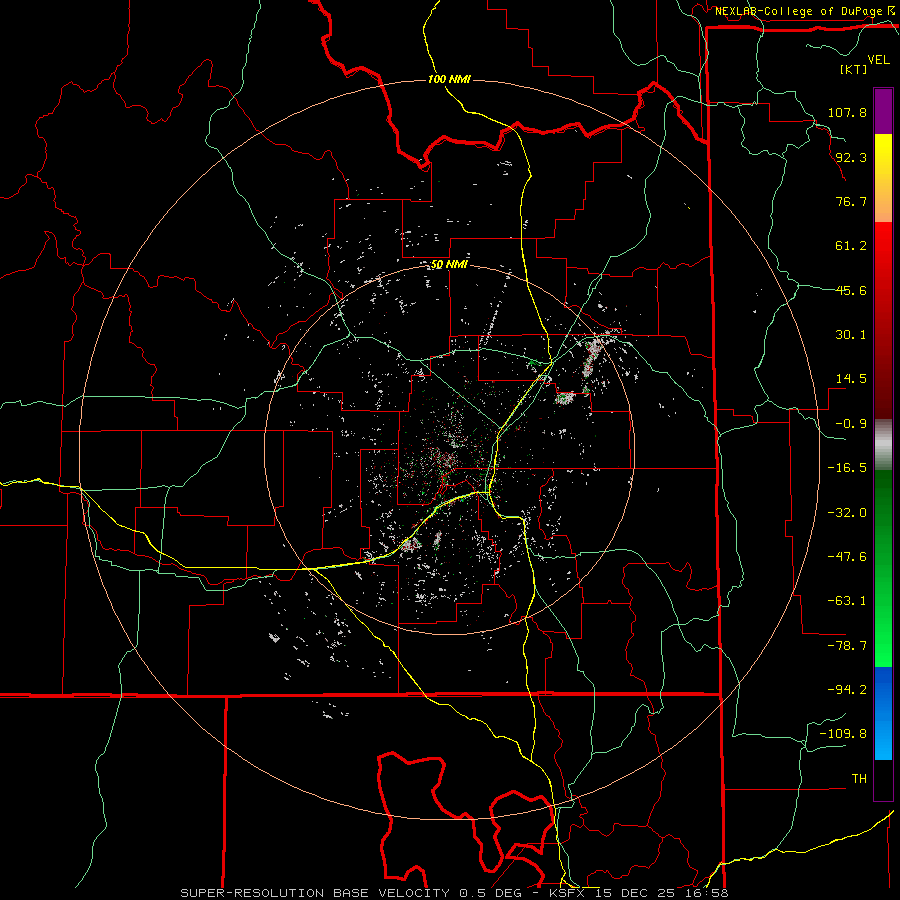The image size is (900, 900).
Task: Click the 100 NMI range ring label
Action: point(449,79)
